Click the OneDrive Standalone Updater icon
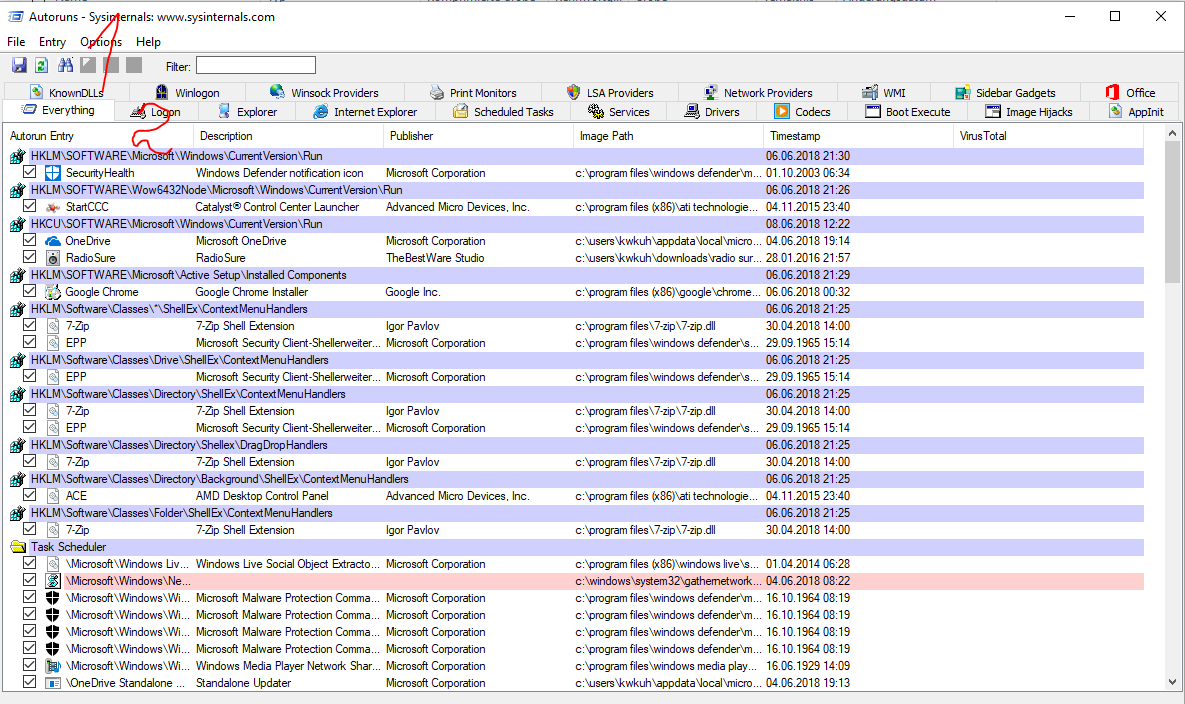The width and height of the screenshot is (1185, 704). [x=53, y=683]
